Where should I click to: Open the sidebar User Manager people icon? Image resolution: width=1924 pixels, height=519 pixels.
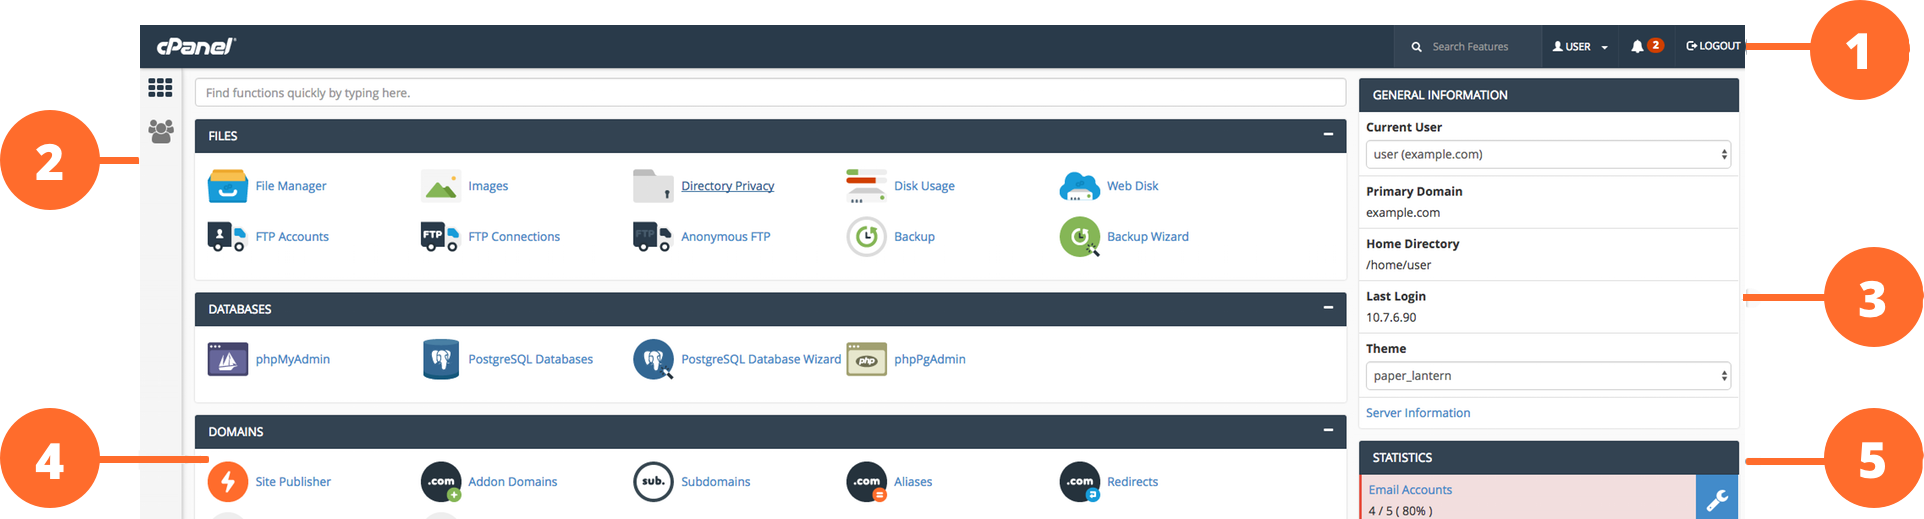[160, 131]
